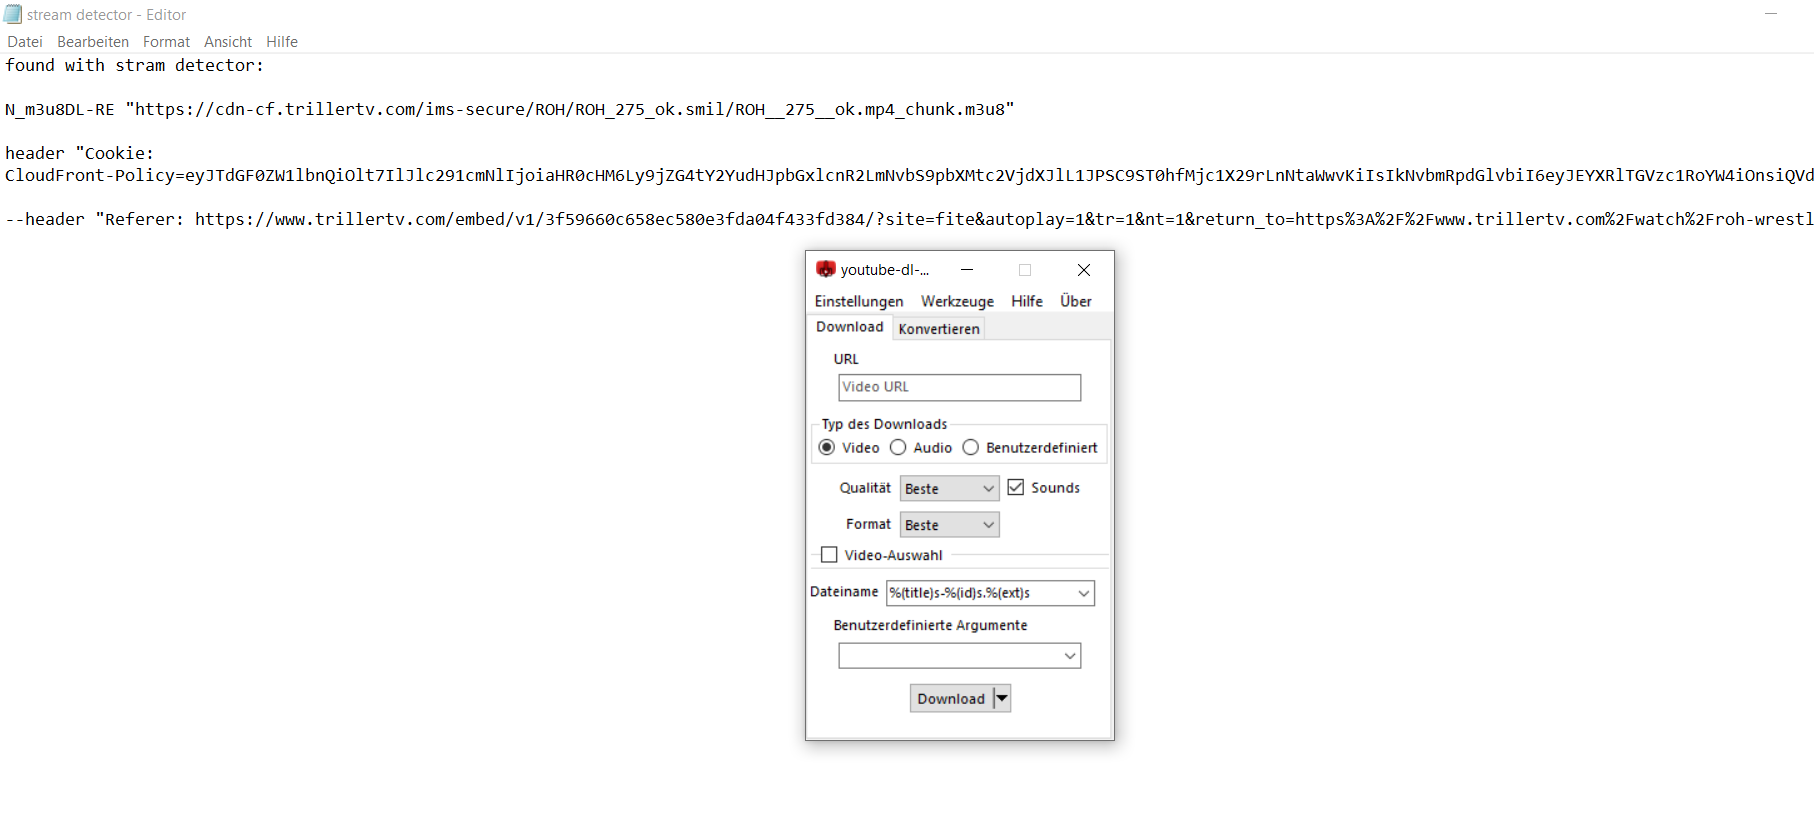Viewport: 1814px width, 827px height.
Task: Click the --header "Referer: line
Action: tap(909, 219)
